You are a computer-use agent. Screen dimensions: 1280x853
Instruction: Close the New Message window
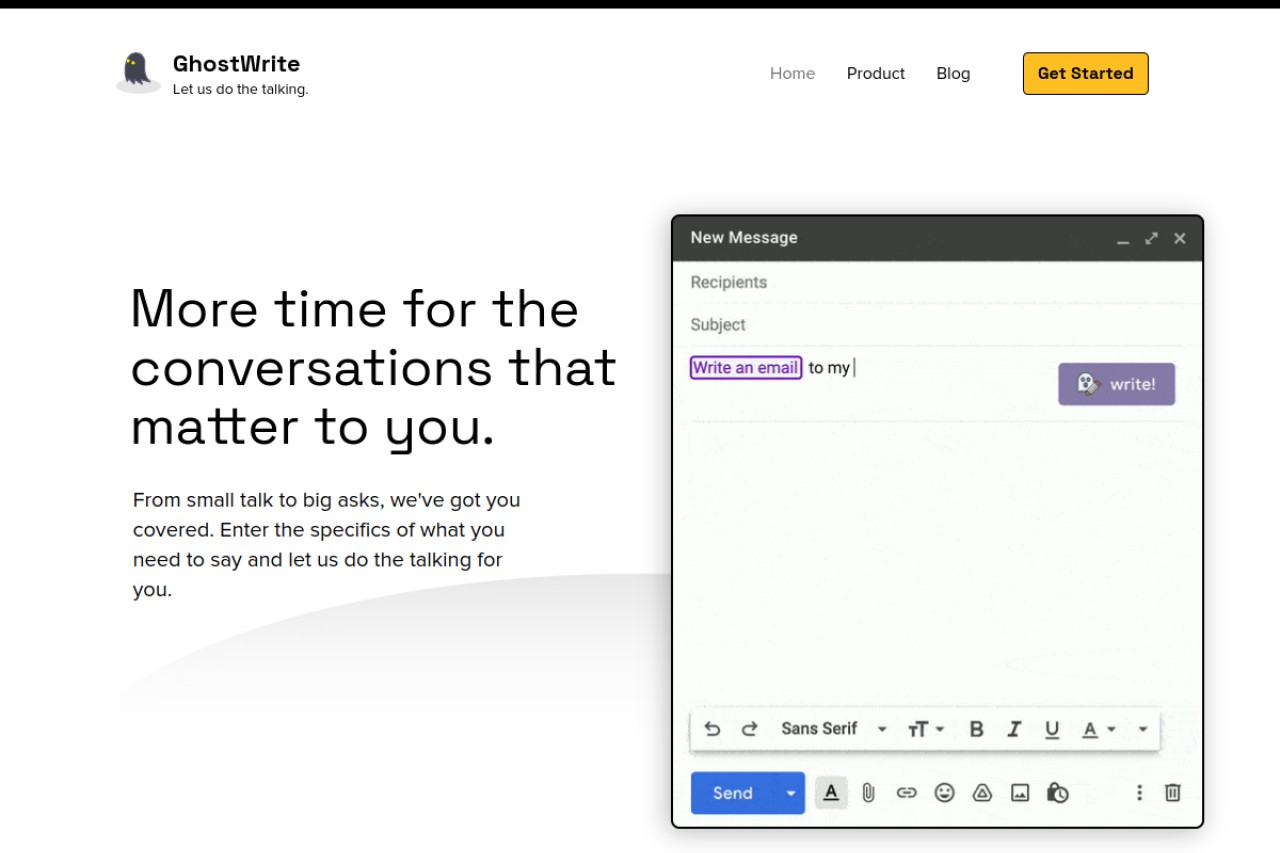click(x=1180, y=238)
